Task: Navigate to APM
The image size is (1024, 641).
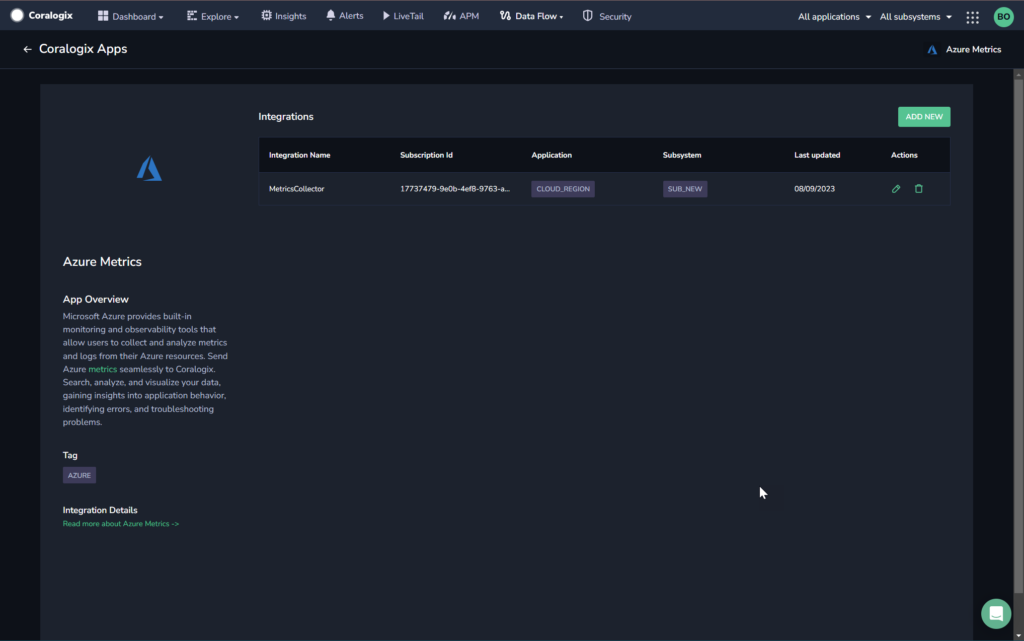Action: tap(461, 16)
